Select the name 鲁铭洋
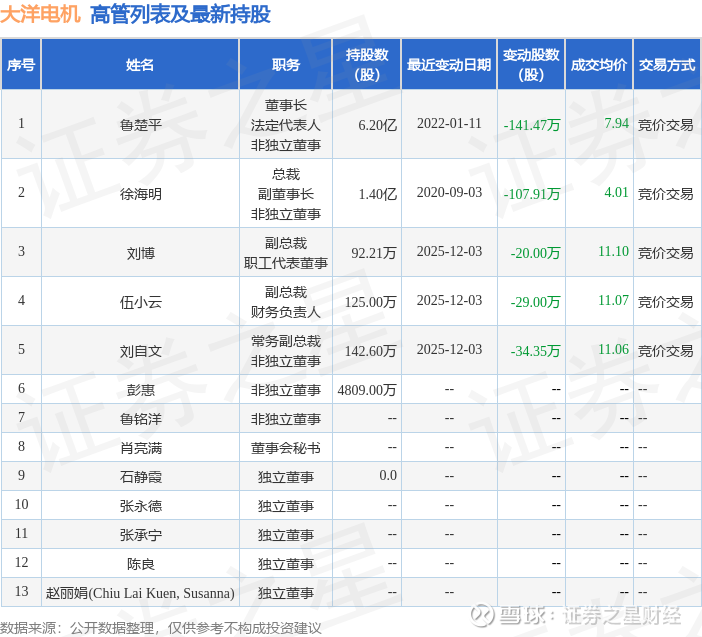 (x=141, y=419)
